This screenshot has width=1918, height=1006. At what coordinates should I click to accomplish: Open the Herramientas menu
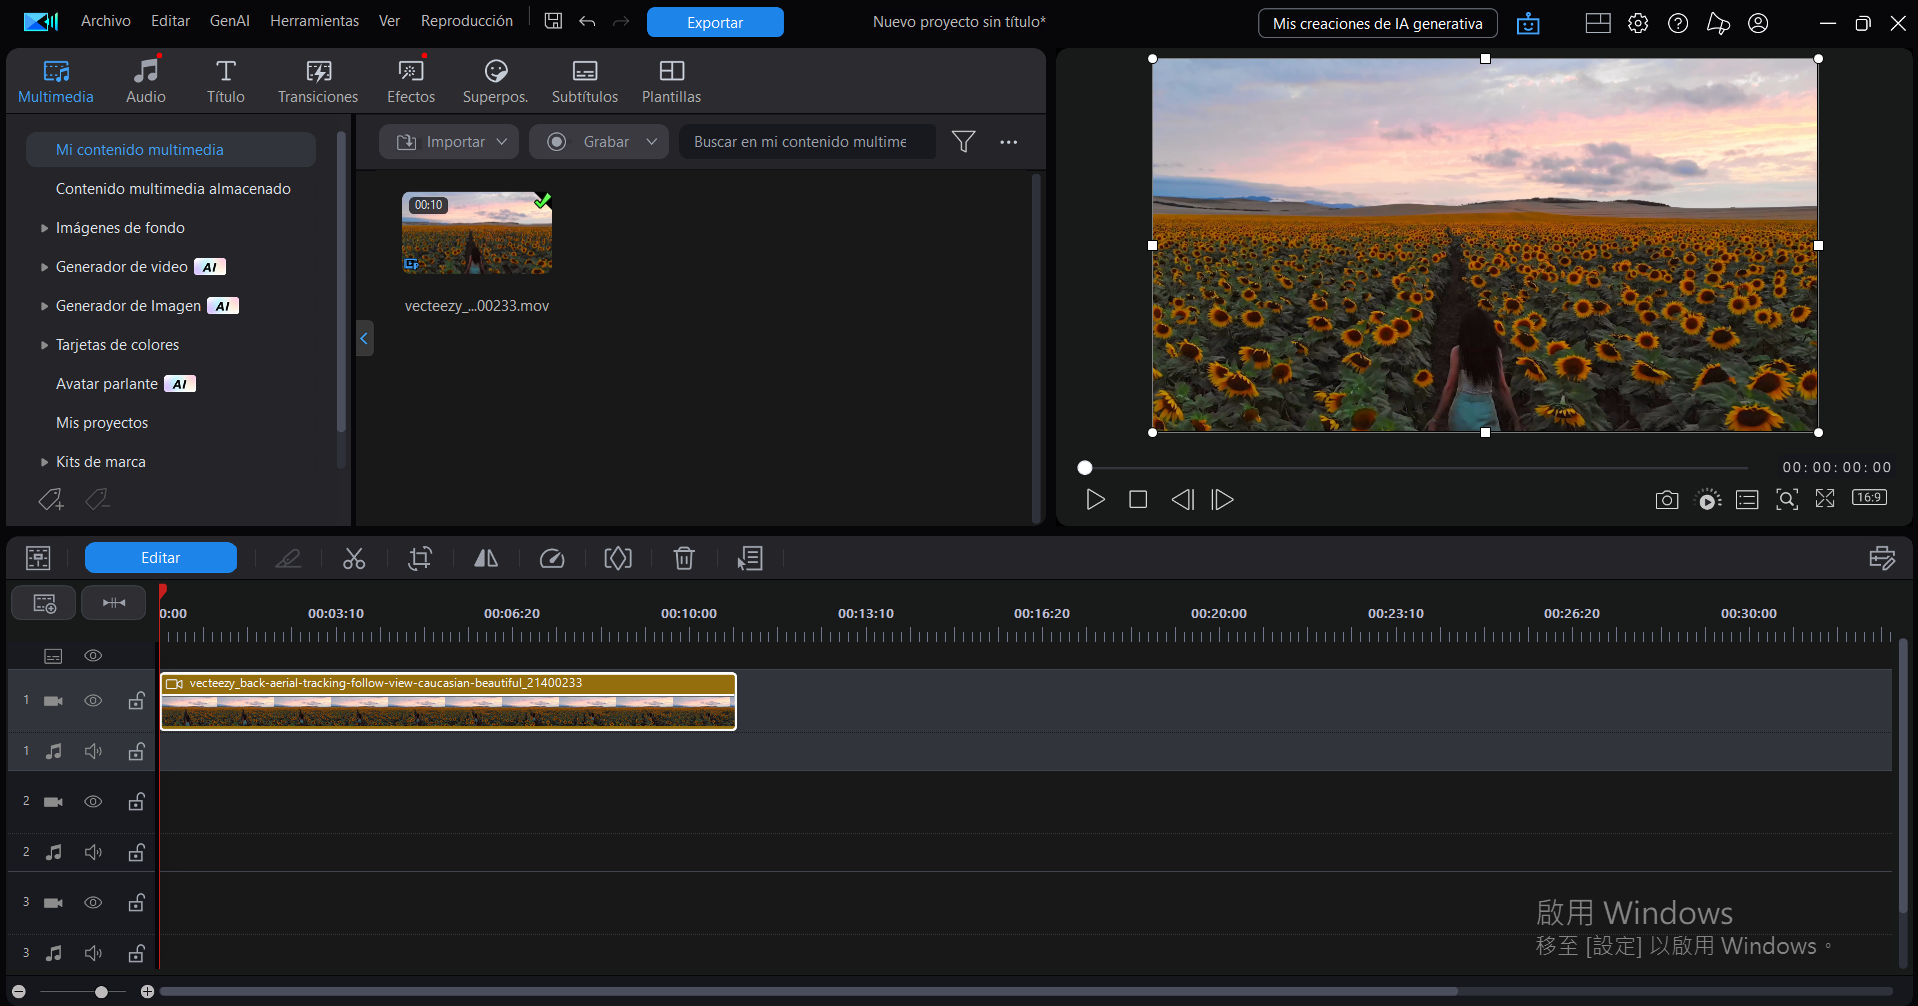coord(314,21)
